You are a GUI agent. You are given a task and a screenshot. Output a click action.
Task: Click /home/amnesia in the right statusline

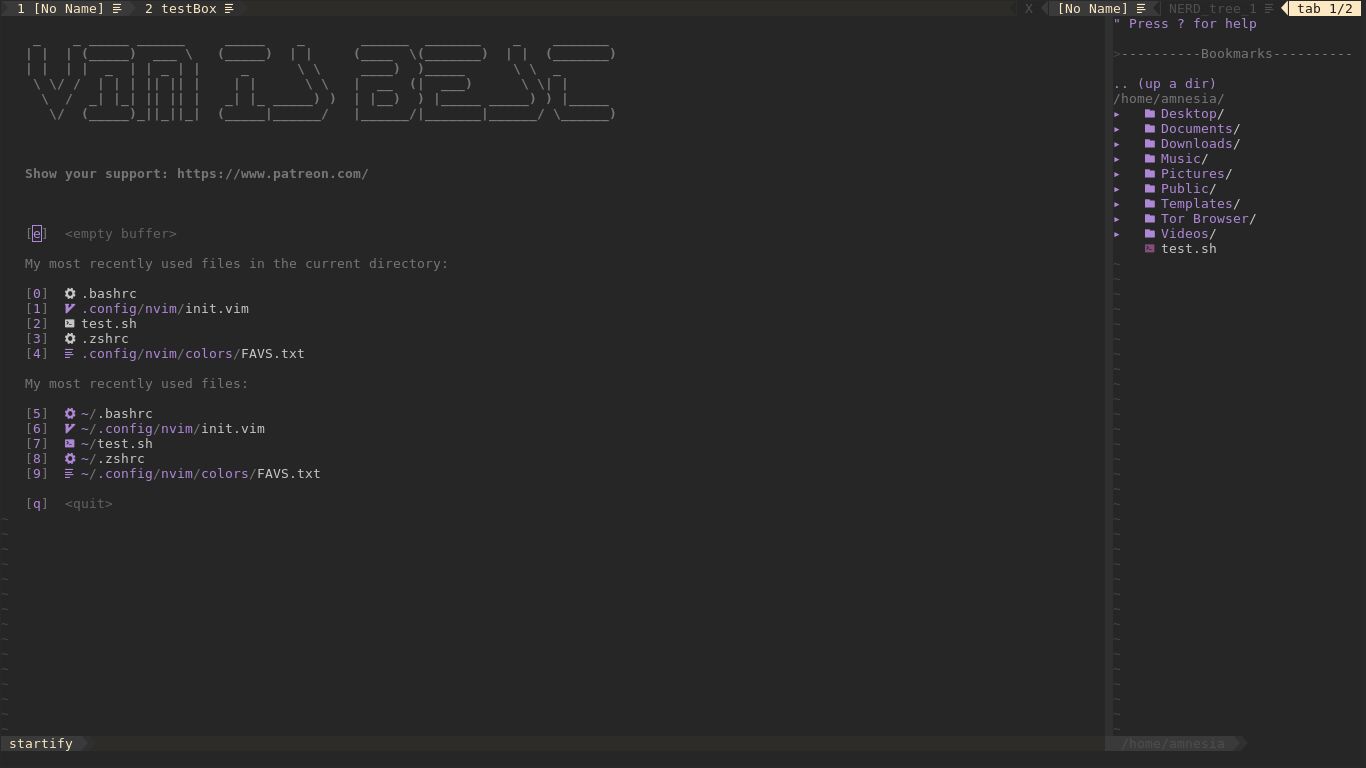tap(1176, 743)
